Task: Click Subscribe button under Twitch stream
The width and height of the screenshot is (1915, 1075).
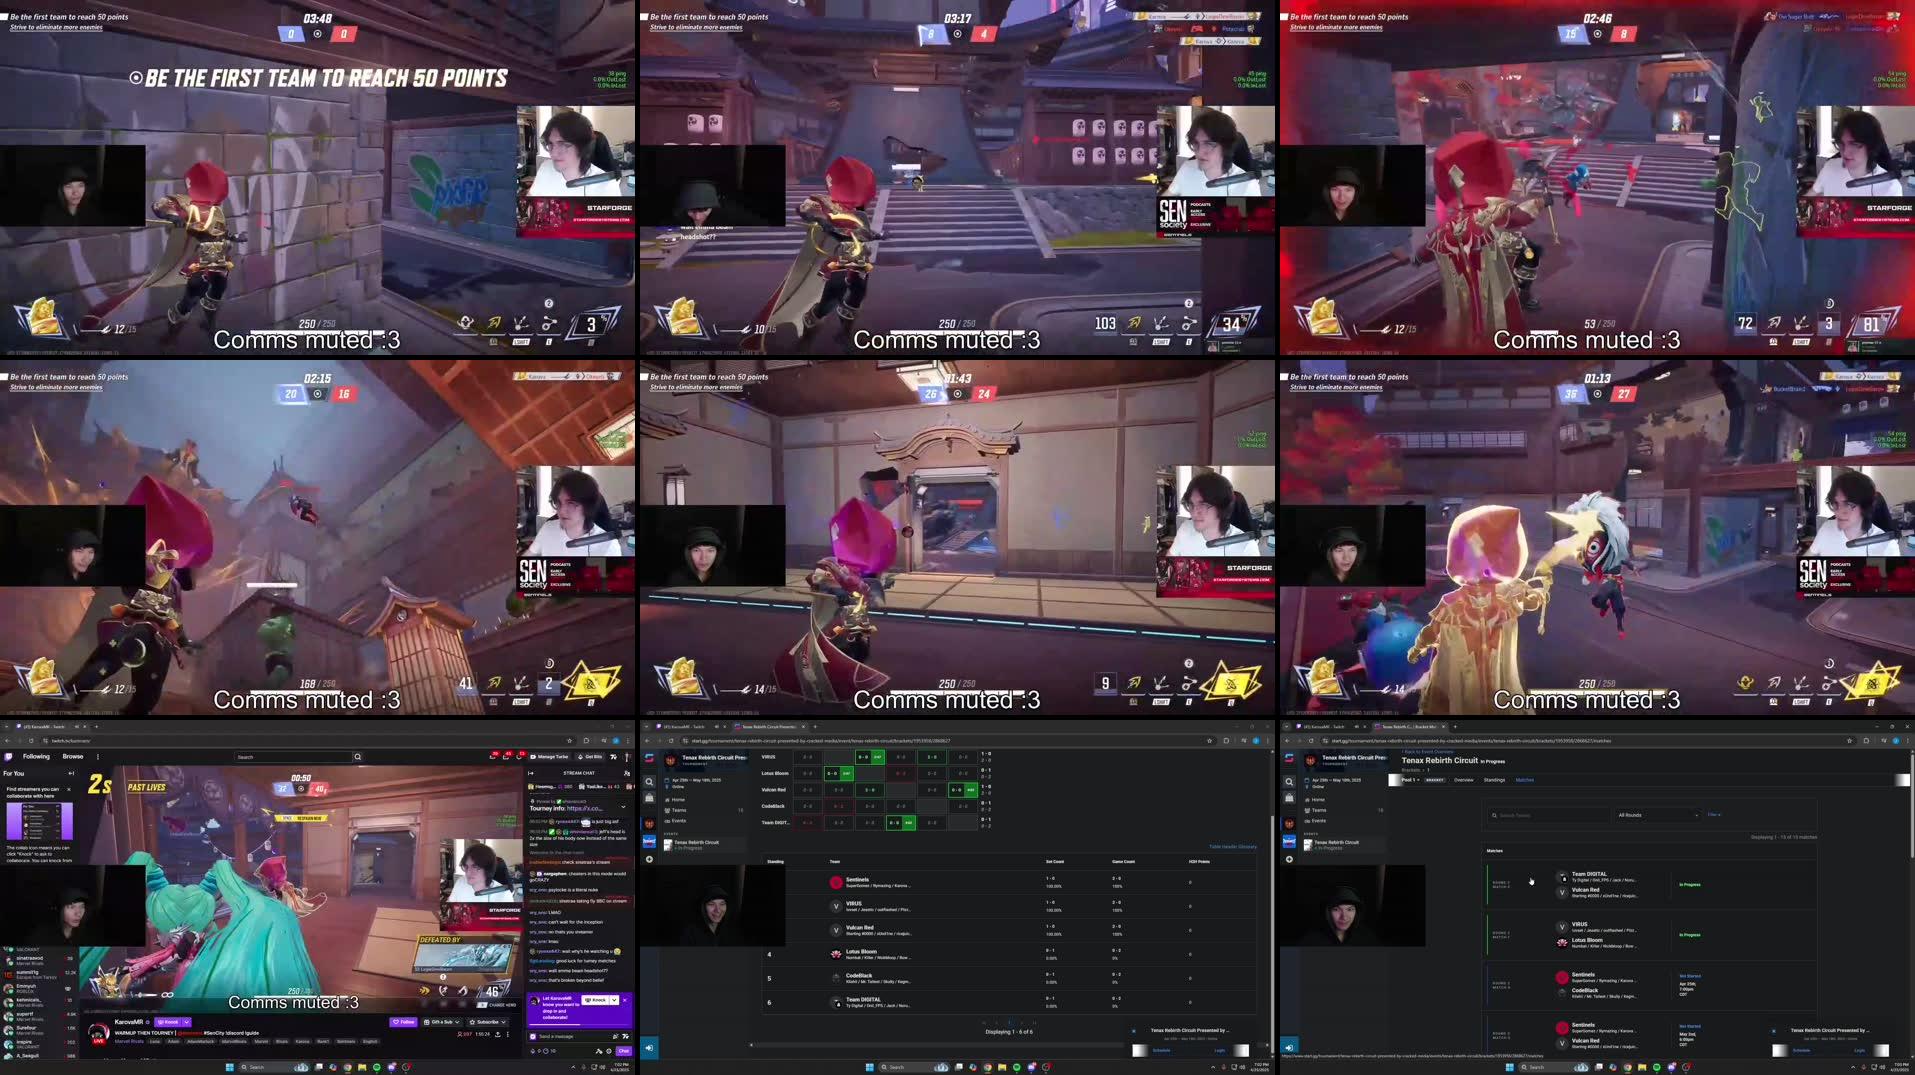Action: coord(487,1022)
